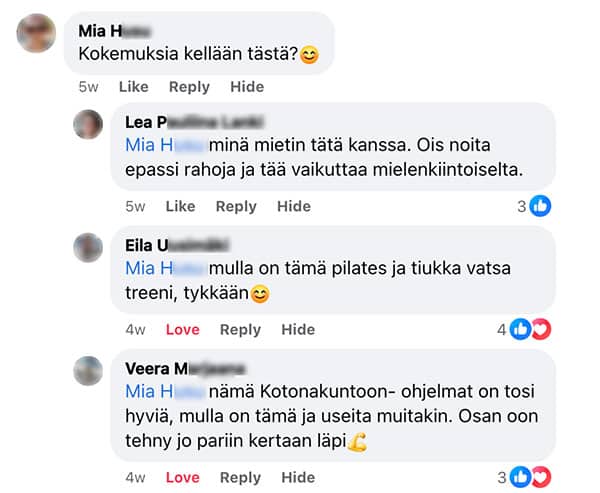Reply to Mia's top-level comment
600x493 pixels.
click(189, 87)
